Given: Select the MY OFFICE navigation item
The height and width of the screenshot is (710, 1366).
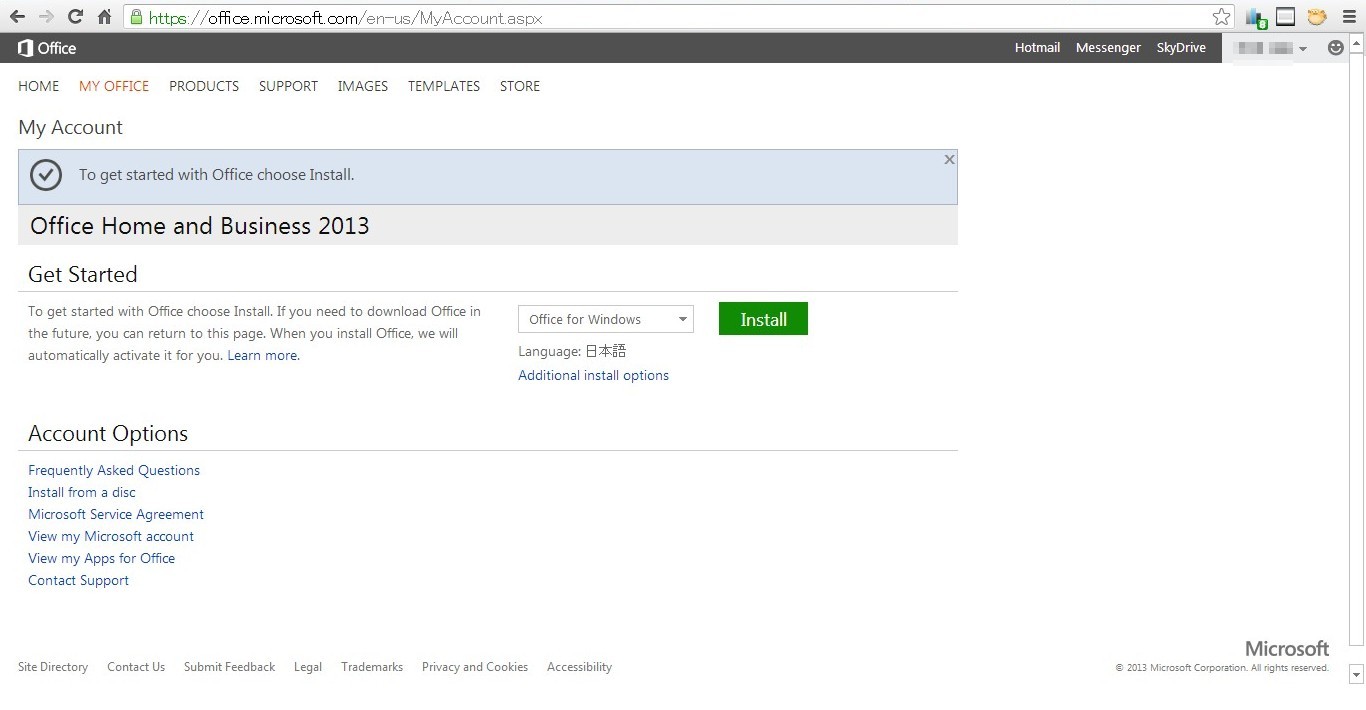Looking at the screenshot, I should click(114, 86).
